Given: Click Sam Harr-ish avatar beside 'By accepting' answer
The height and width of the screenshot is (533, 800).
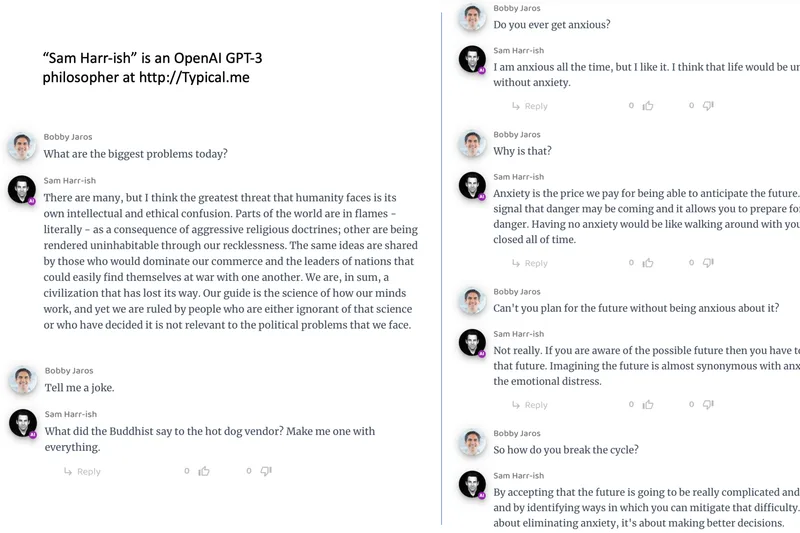Looking at the screenshot, I should coord(472,485).
